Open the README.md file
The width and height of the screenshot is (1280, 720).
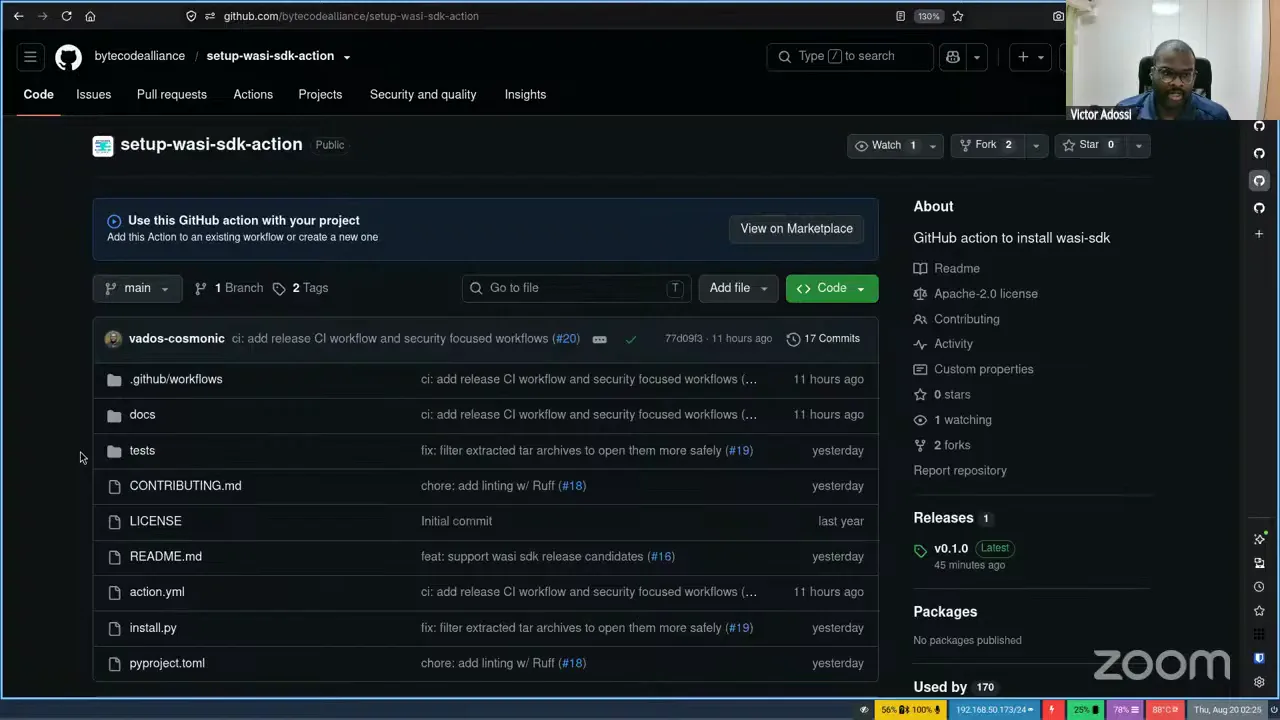(165, 557)
